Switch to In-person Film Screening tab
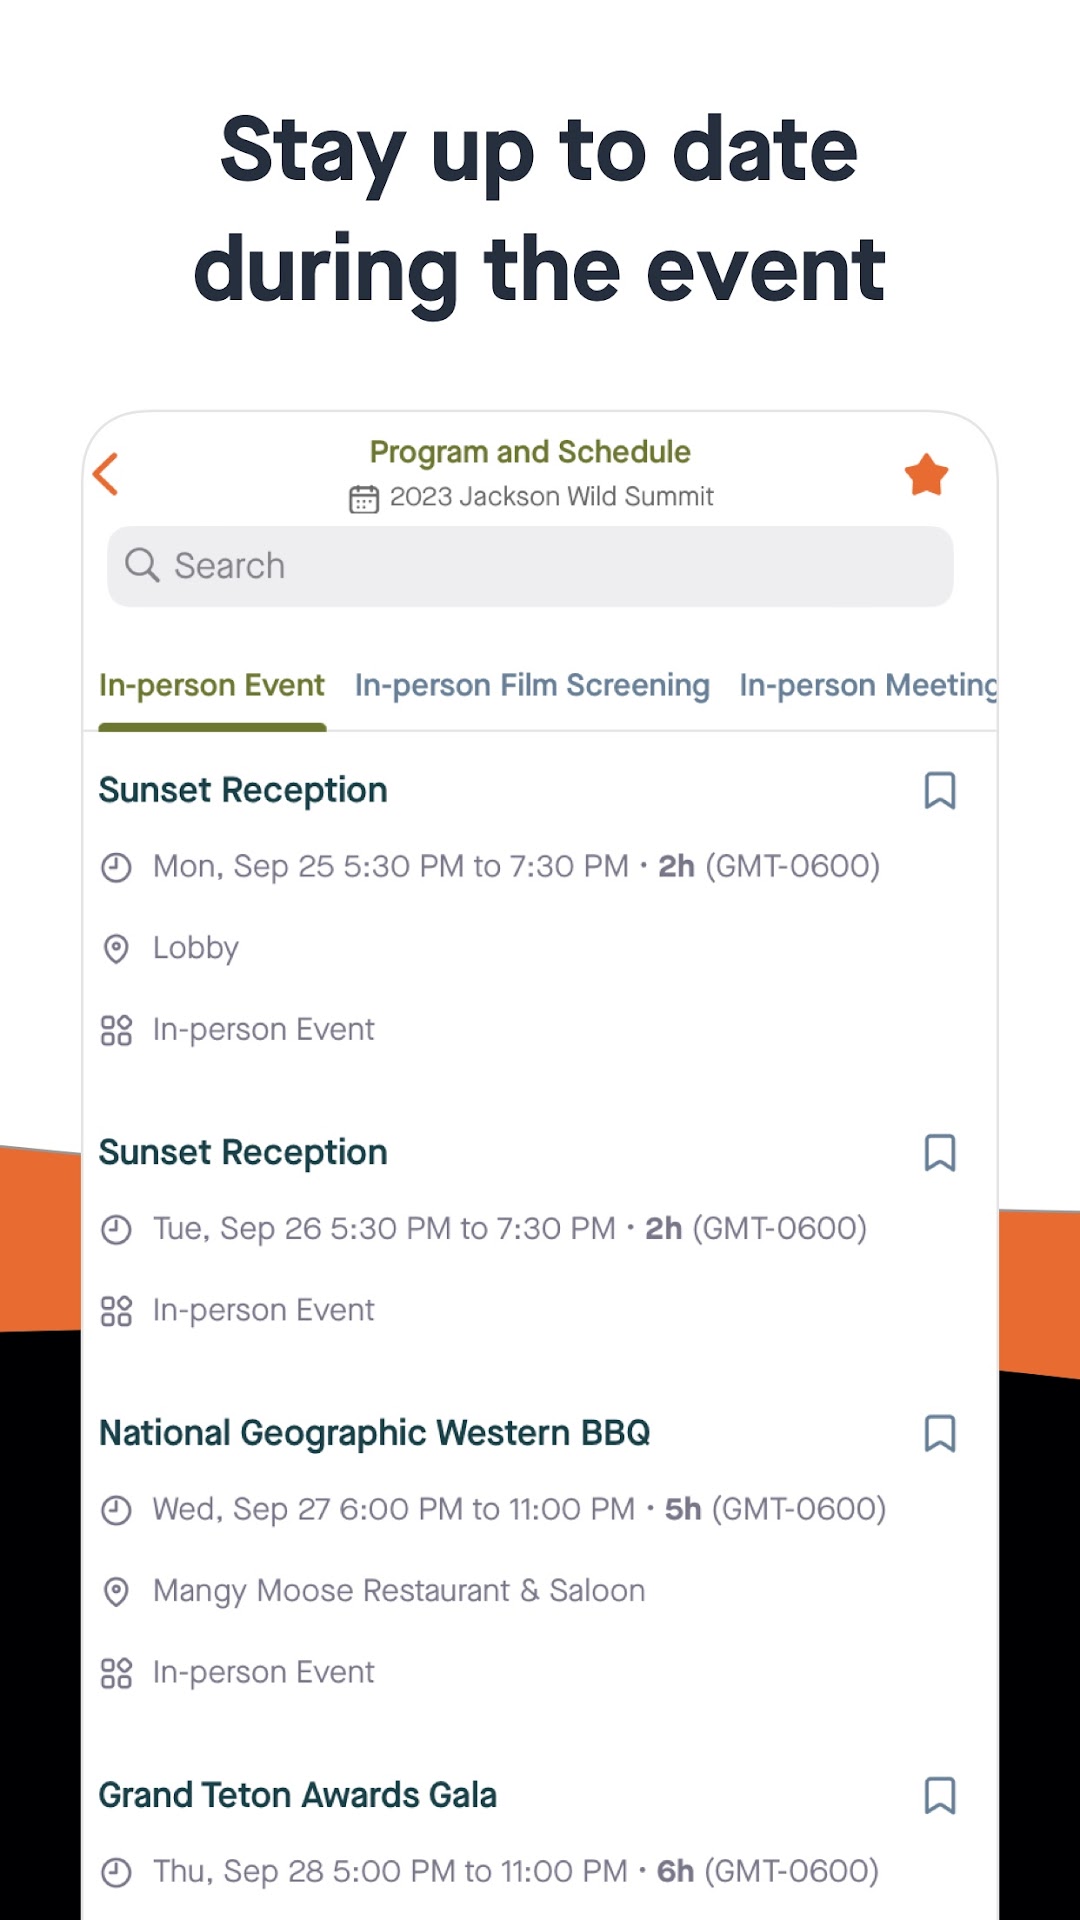 [532, 686]
